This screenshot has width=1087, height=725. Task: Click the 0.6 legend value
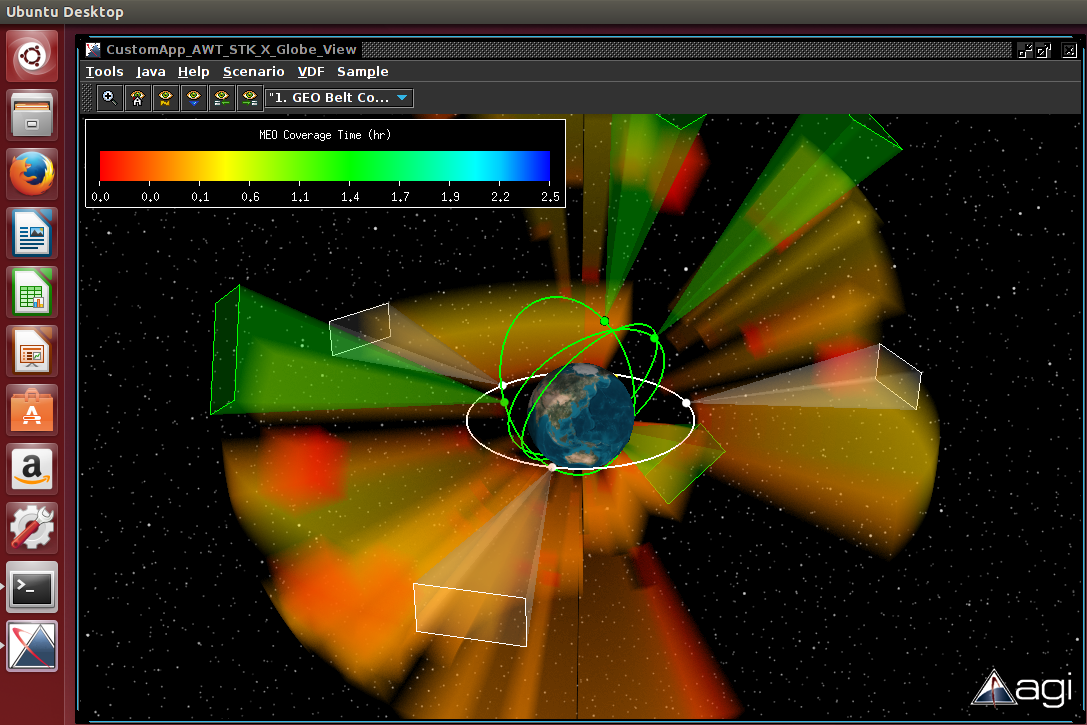pos(250,197)
